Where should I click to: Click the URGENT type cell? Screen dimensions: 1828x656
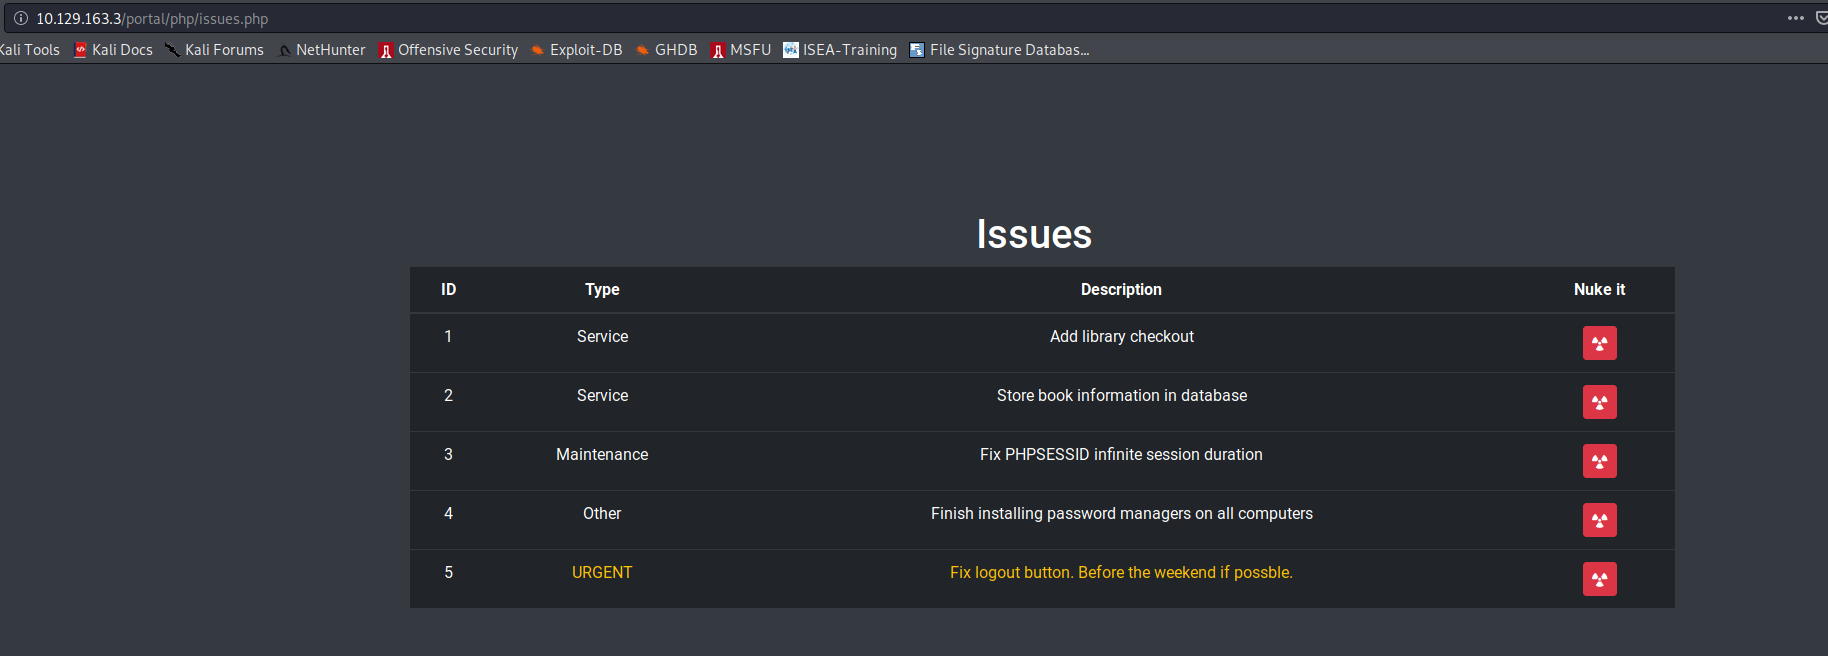pyautogui.click(x=602, y=572)
